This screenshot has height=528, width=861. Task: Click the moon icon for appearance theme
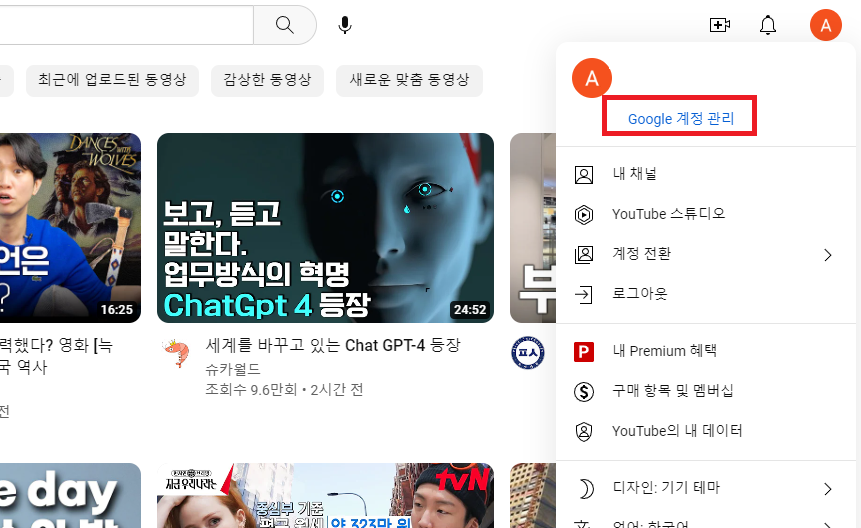[x=585, y=488]
